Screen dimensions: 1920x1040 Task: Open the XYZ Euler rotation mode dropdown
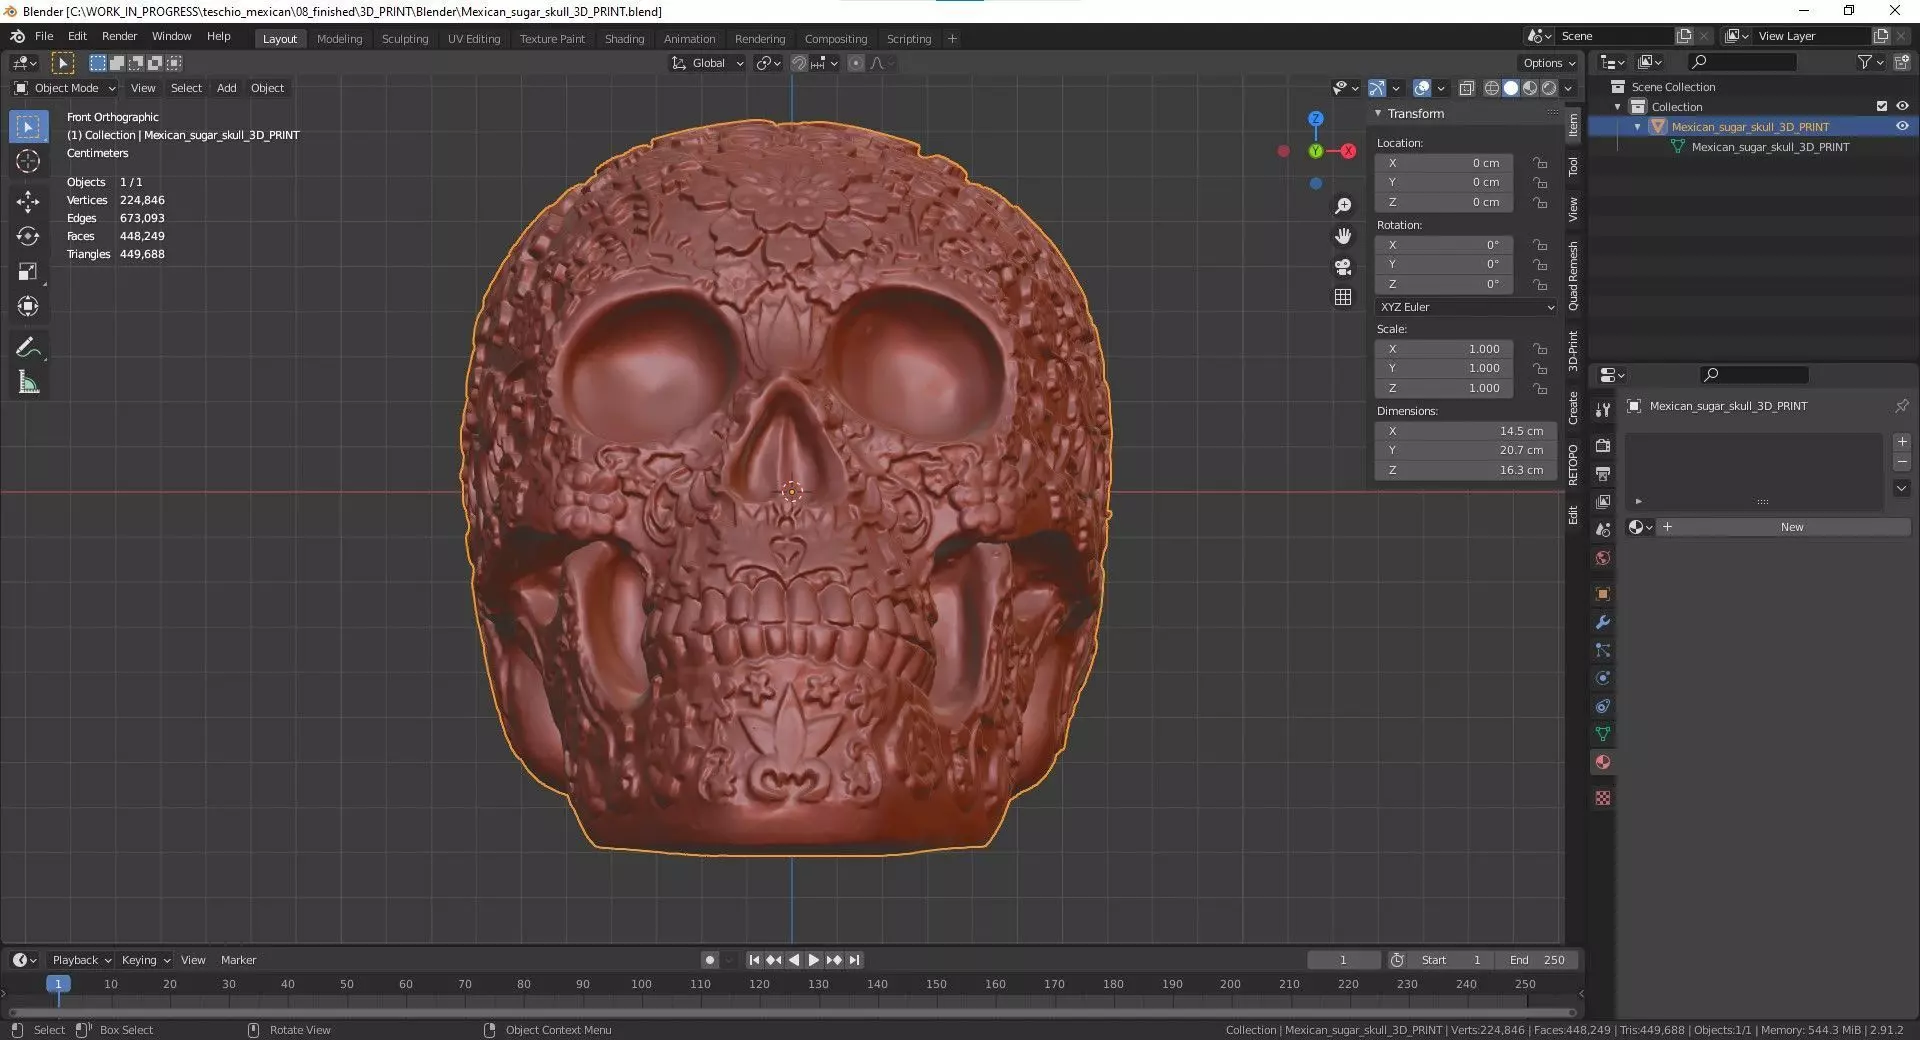coord(1465,307)
